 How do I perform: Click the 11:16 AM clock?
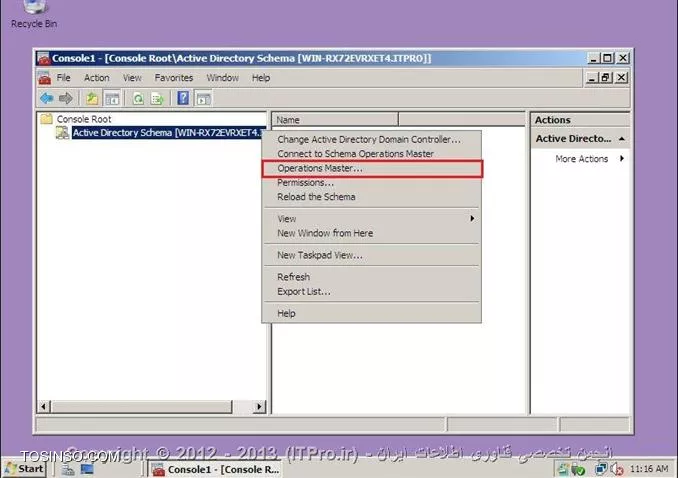(x=649, y=469)
